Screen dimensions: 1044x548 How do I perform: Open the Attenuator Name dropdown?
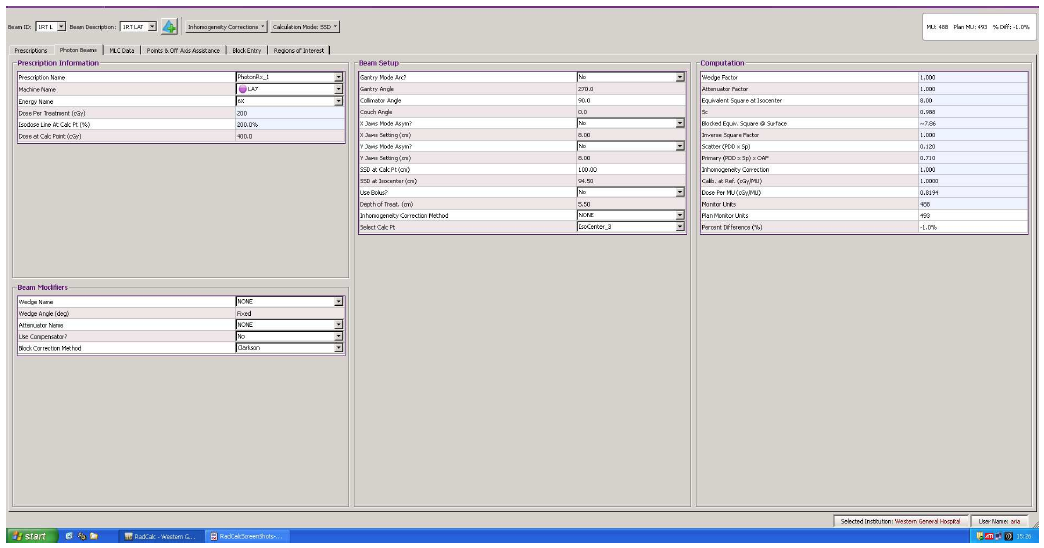(338, 325)
